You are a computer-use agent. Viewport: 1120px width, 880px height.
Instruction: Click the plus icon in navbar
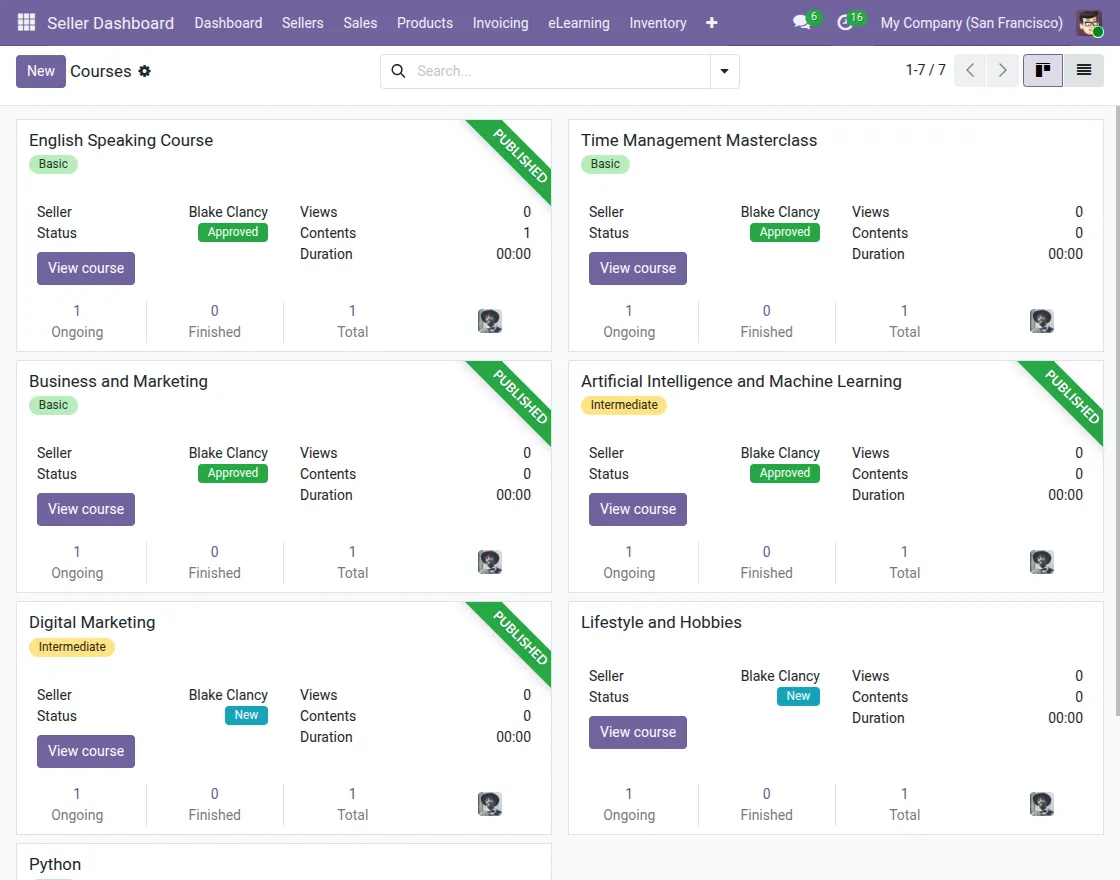tap(711, 23)
